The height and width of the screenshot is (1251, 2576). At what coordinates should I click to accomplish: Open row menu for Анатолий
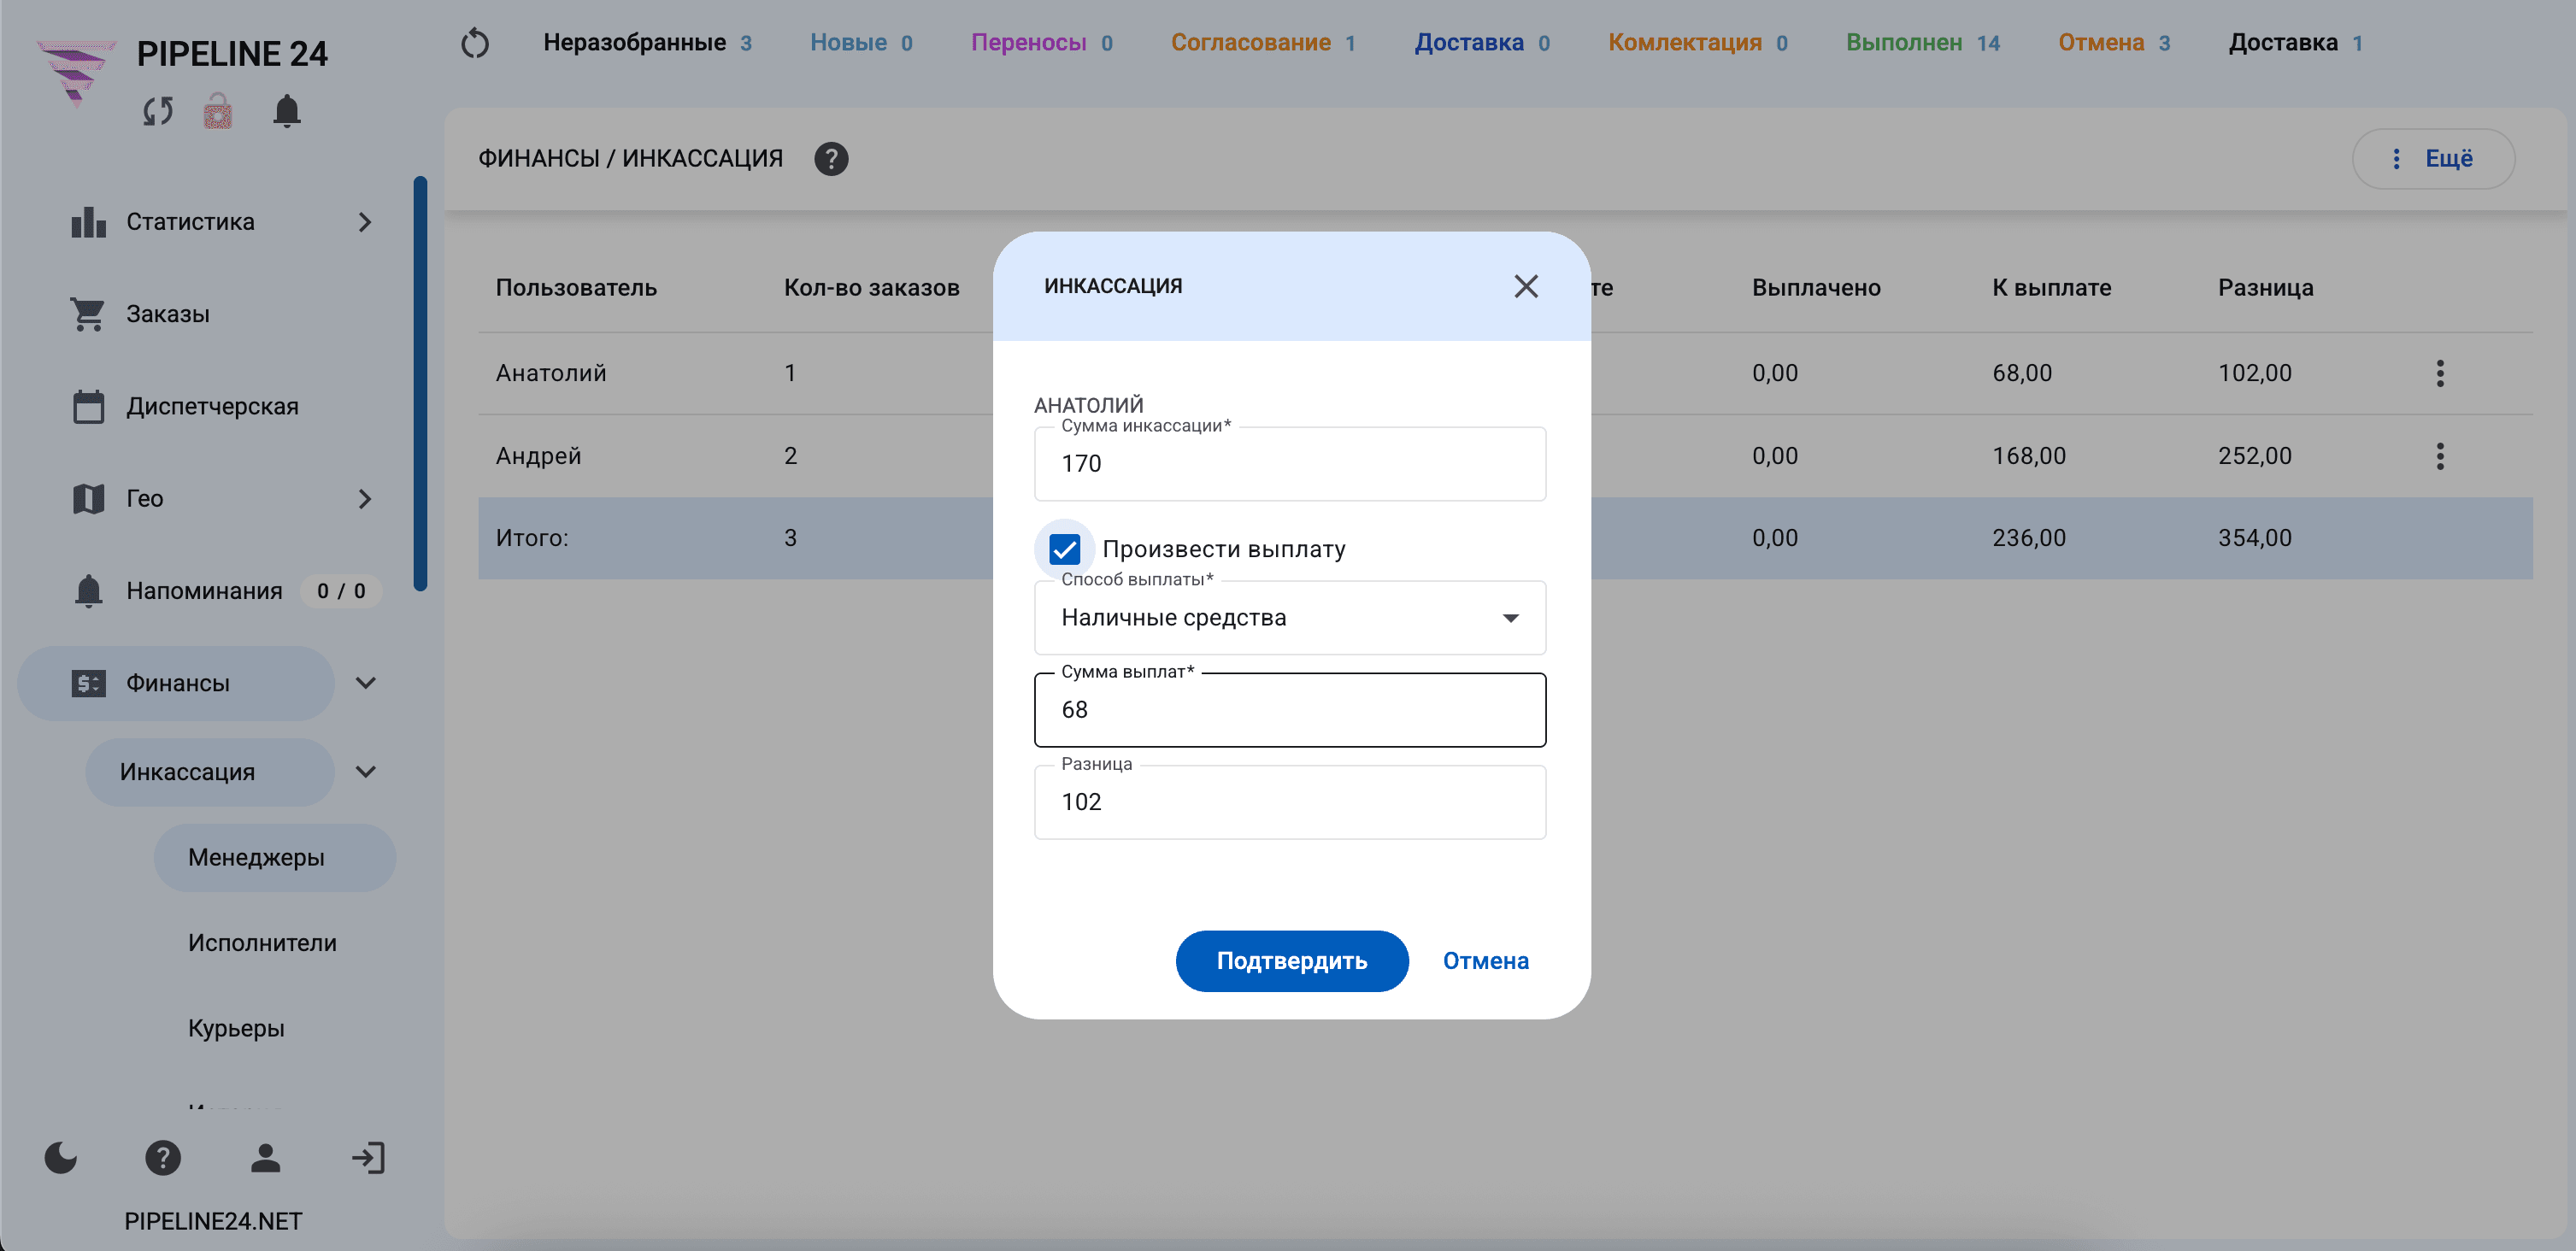pos(2440,373)
